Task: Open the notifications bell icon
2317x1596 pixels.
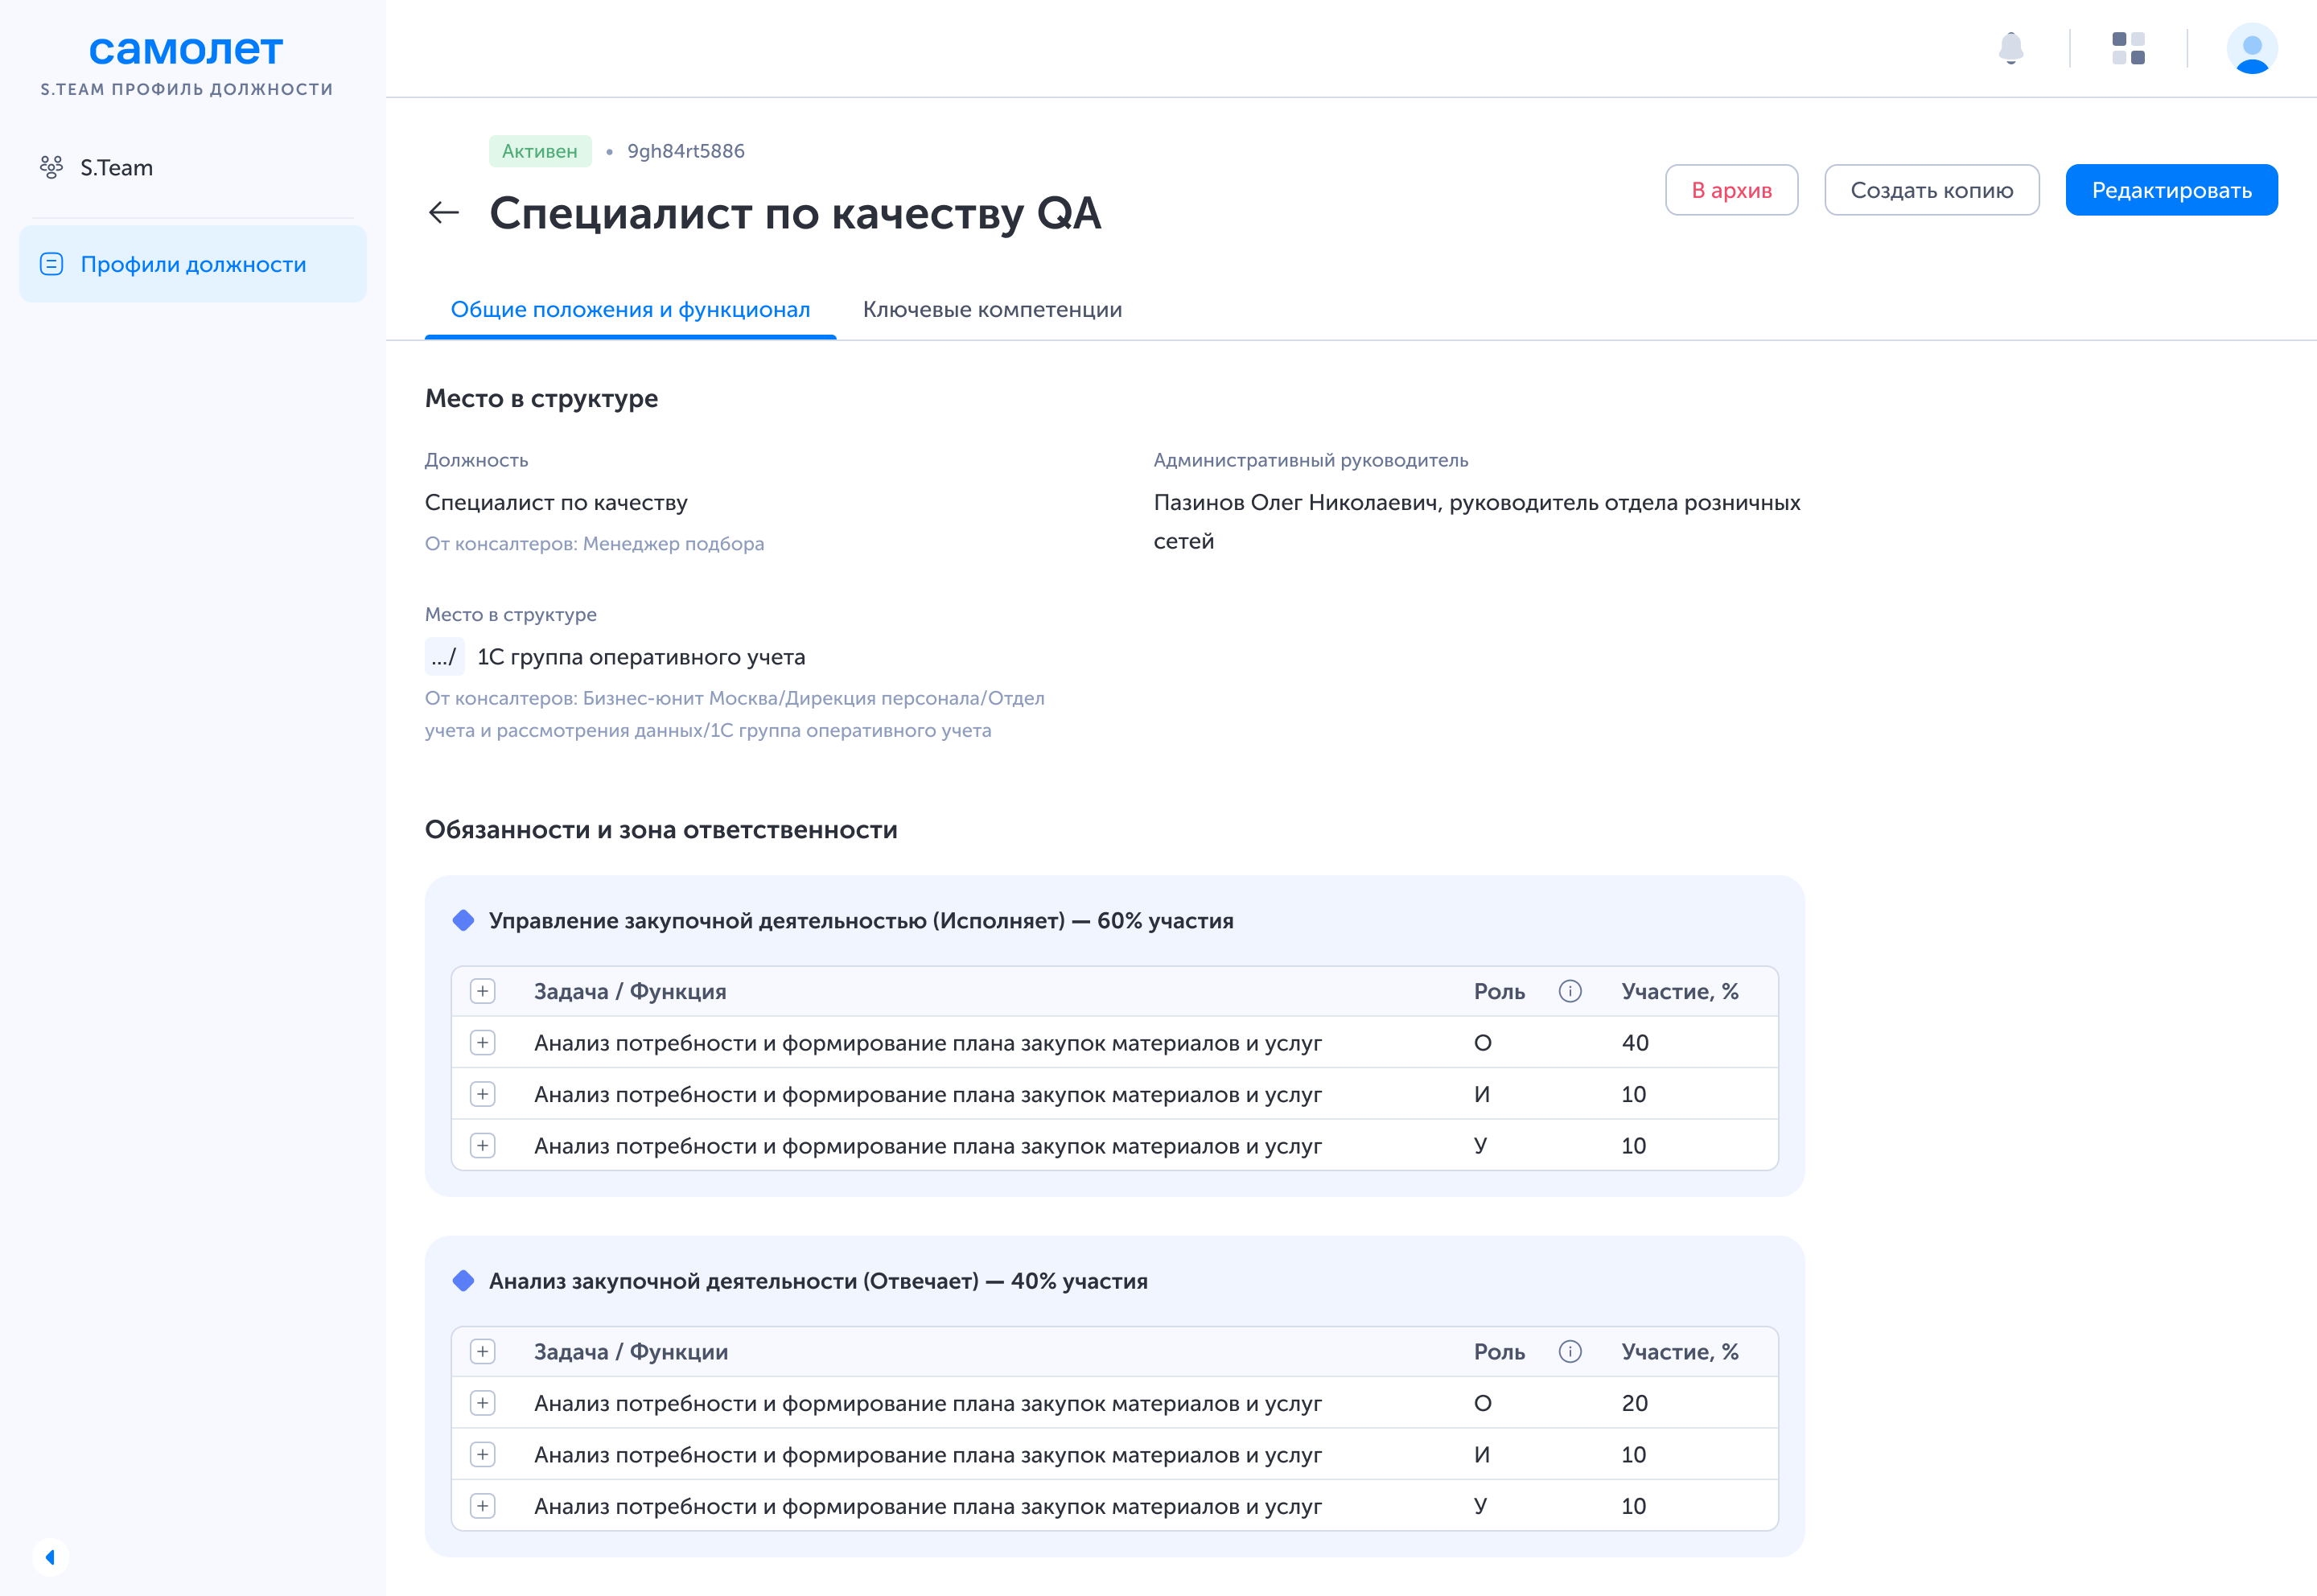Action: [x=2010, y=48]
